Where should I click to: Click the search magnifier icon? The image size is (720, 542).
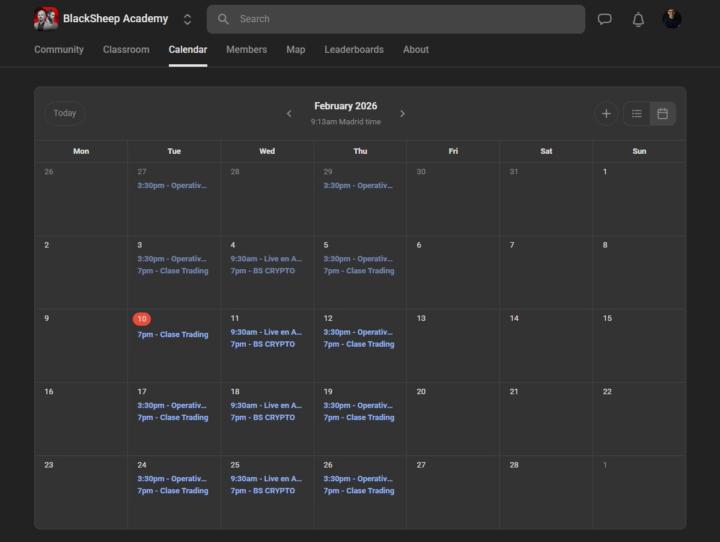point(223,19)
